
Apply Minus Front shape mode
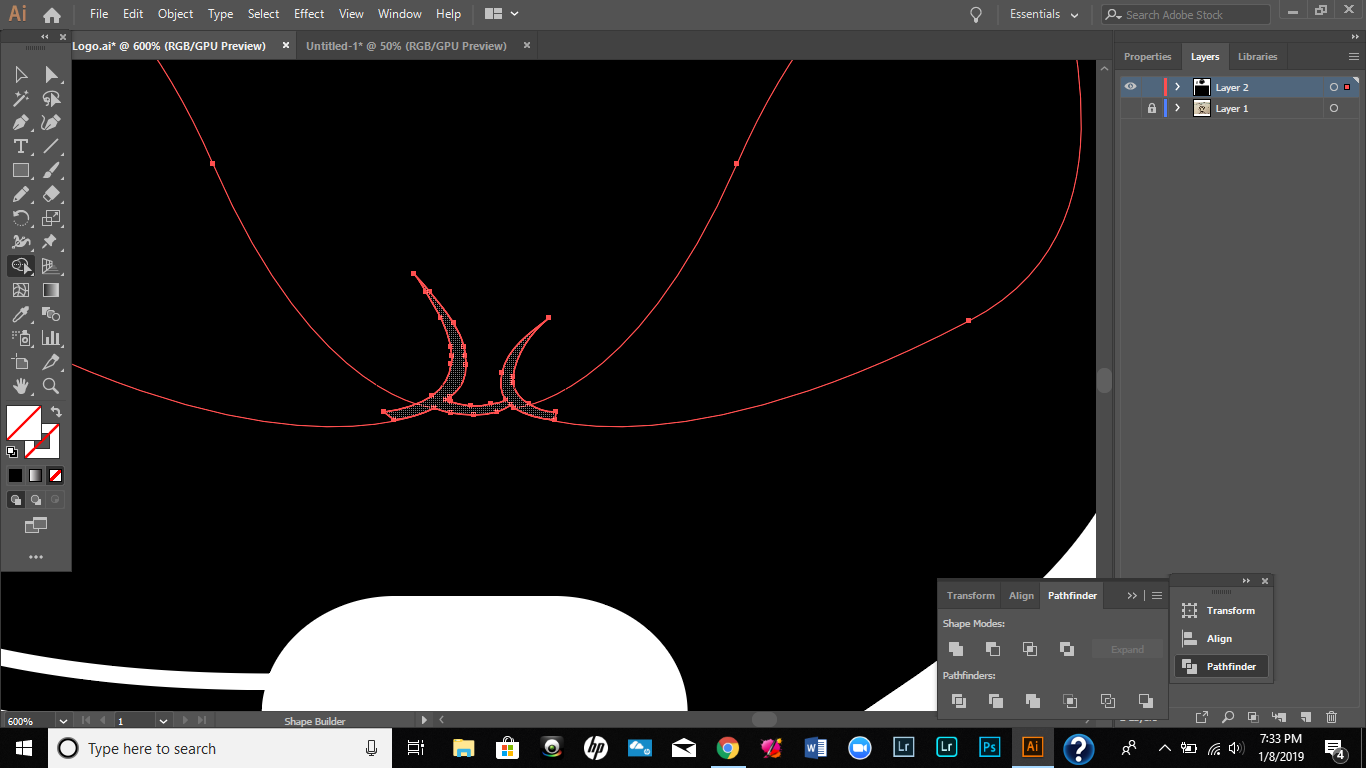[992, 648]
